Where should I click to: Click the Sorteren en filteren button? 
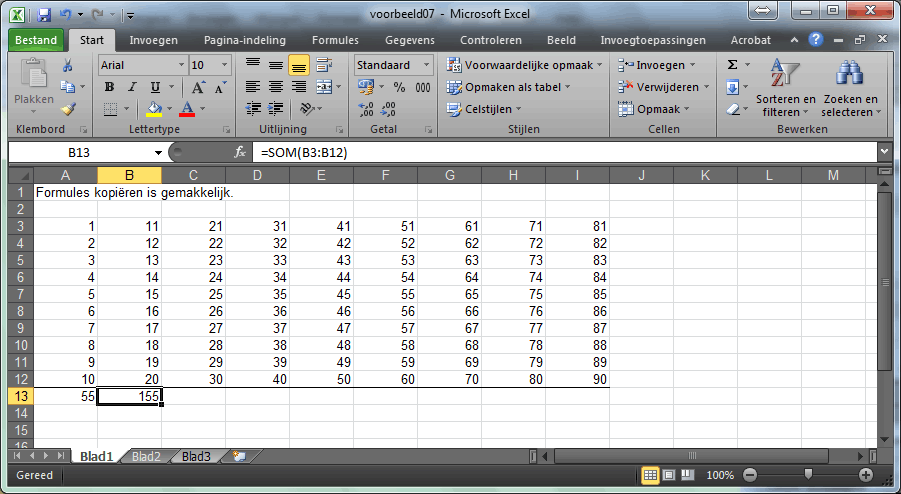(x=785, y=90)
